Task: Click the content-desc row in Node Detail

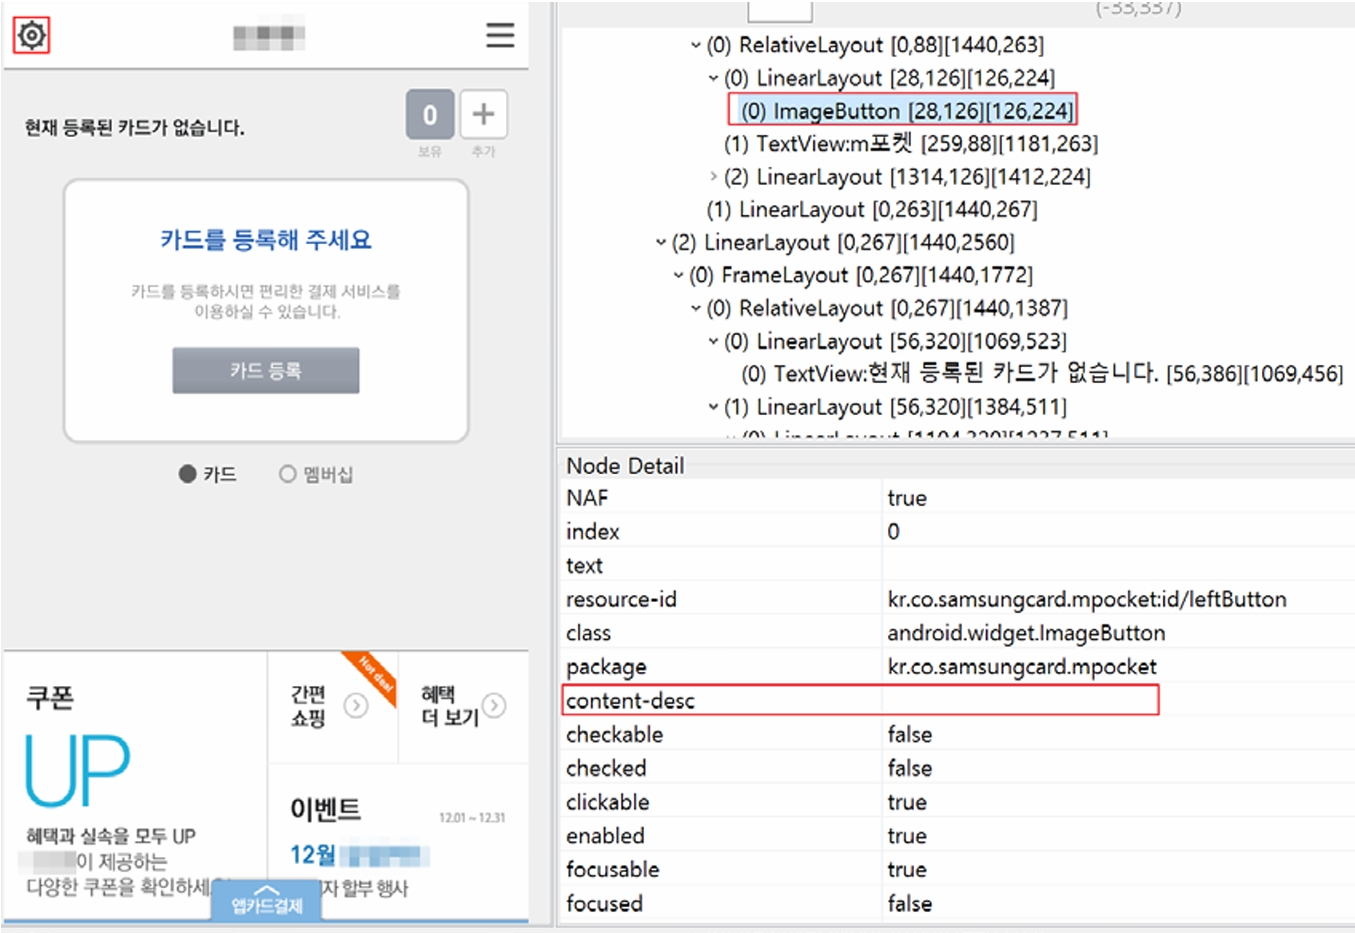Action: (x=860, y=700)
